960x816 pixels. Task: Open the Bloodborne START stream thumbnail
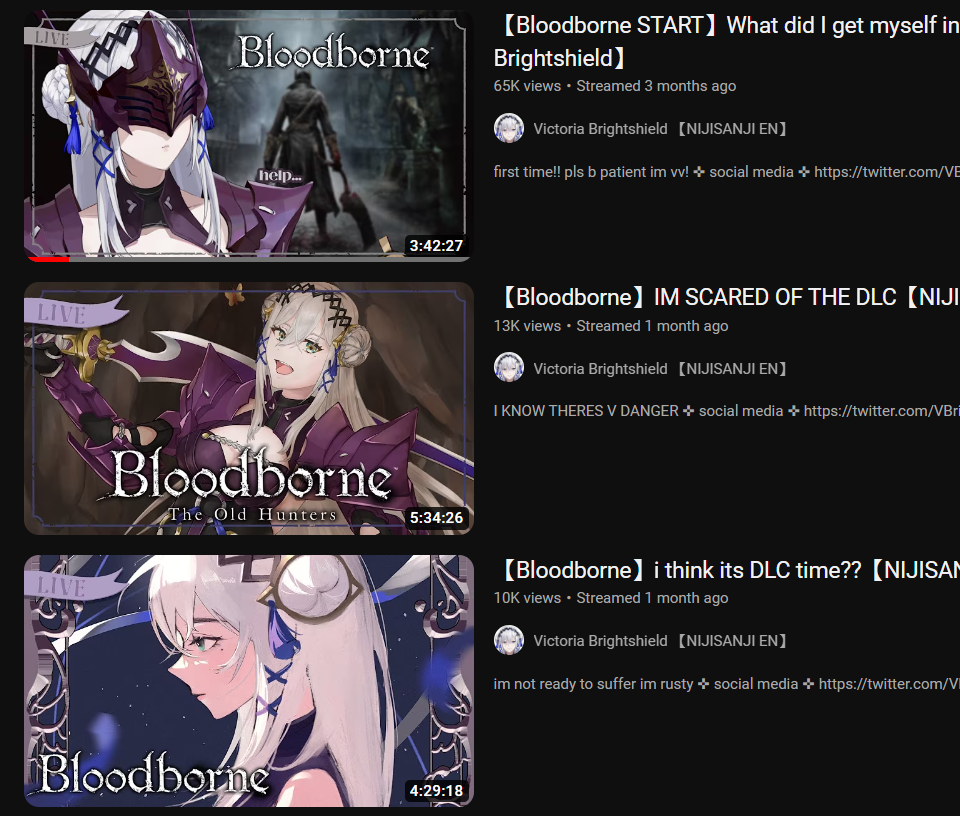248,135
